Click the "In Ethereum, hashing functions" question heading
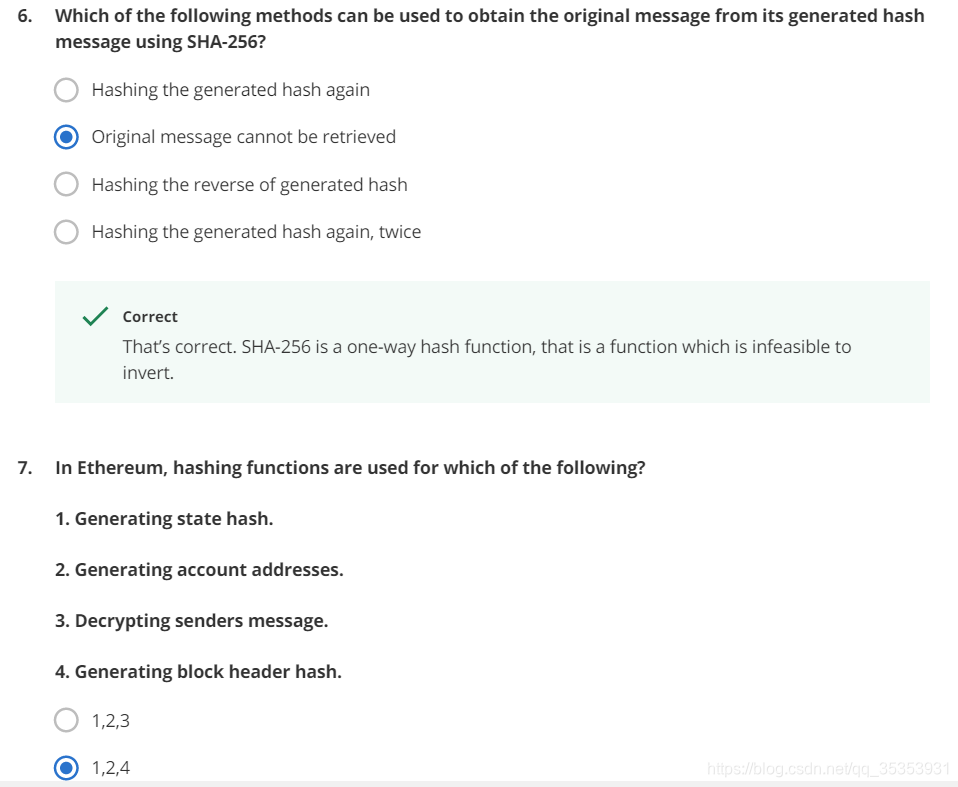Viewport: 958px width, 787px height. pyautogui.click(x=350, y=467)
